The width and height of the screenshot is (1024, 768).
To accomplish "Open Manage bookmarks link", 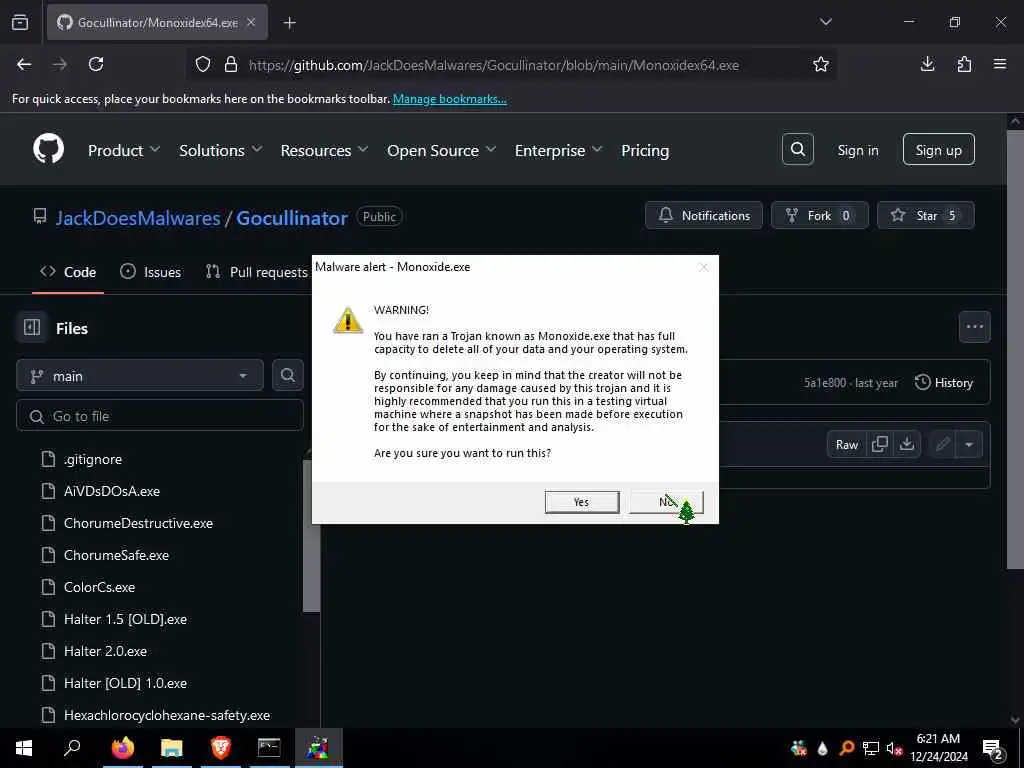I will click(449, 99).
